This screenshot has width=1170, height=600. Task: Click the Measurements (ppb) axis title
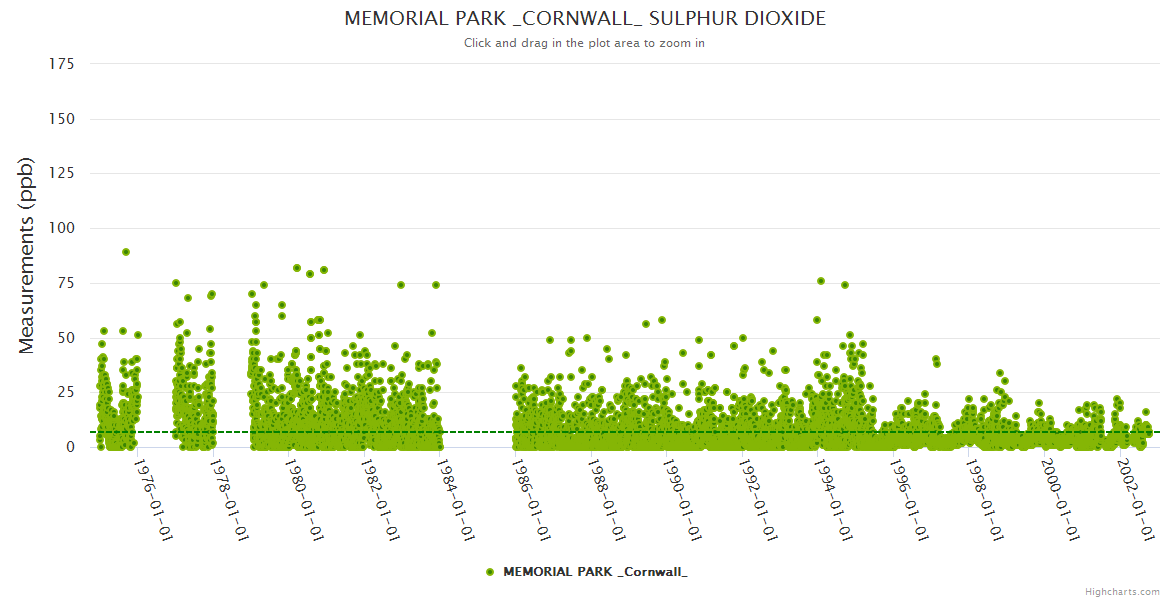(27, 255)
